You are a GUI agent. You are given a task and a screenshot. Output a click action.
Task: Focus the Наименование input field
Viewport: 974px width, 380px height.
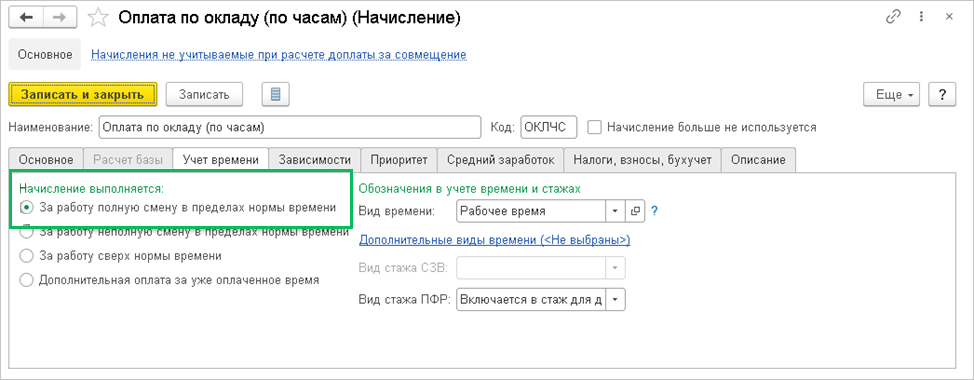289,127
